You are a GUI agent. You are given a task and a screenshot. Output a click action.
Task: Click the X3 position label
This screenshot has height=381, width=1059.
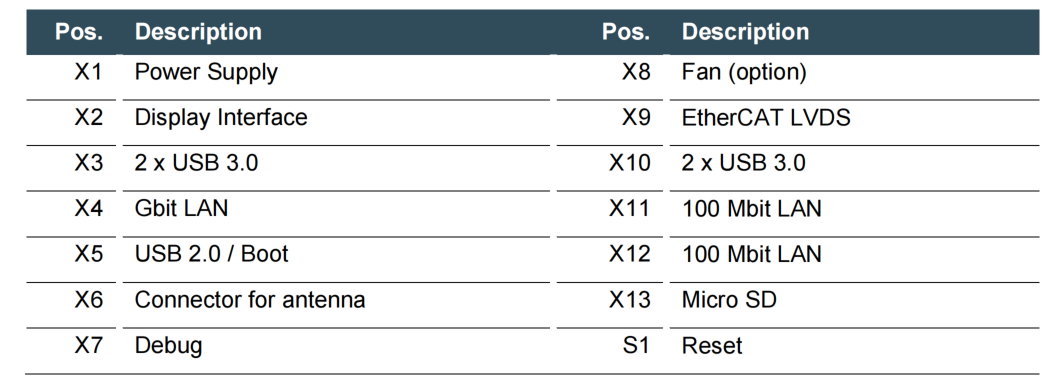(88, 163)
